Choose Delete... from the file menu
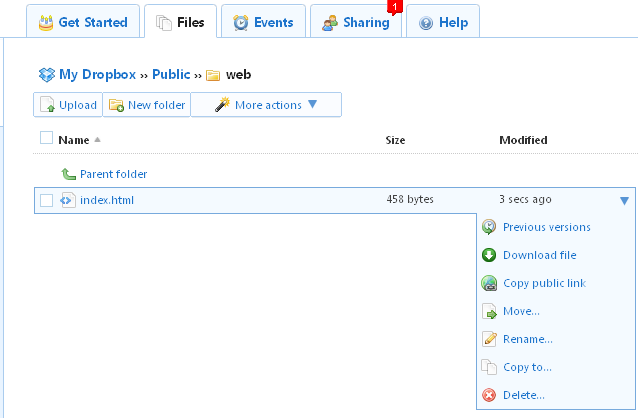The image size is (644, 418). point(524,395)
